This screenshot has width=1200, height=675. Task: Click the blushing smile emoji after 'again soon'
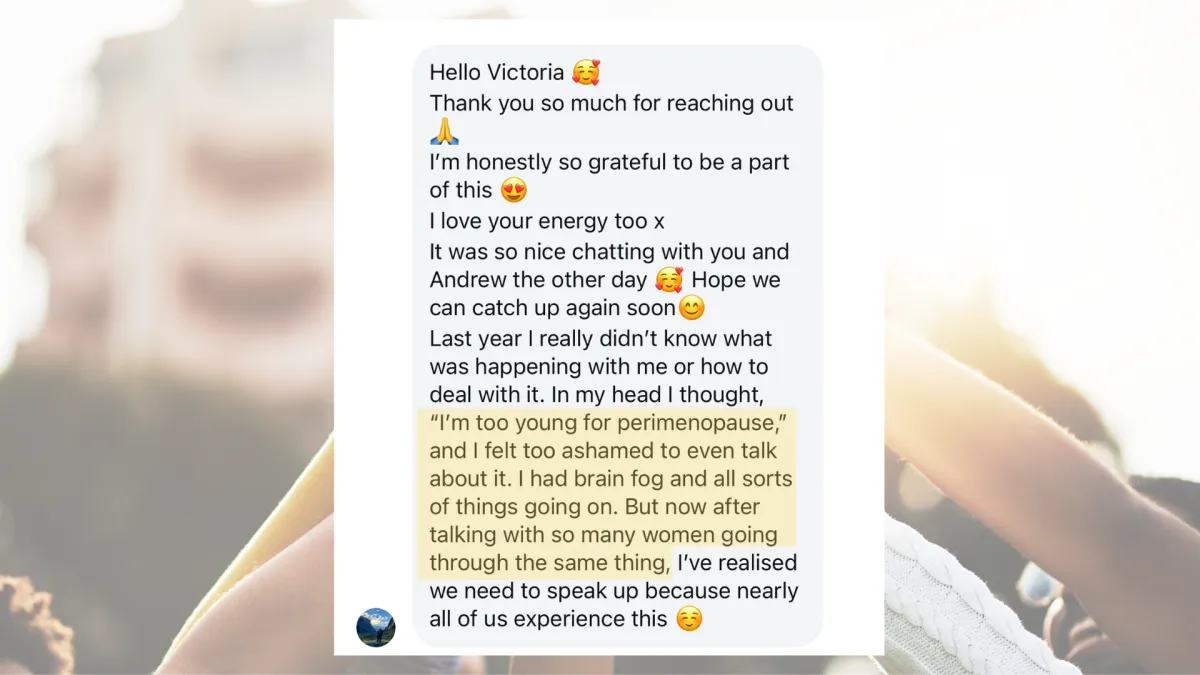(x=692, y=309)
